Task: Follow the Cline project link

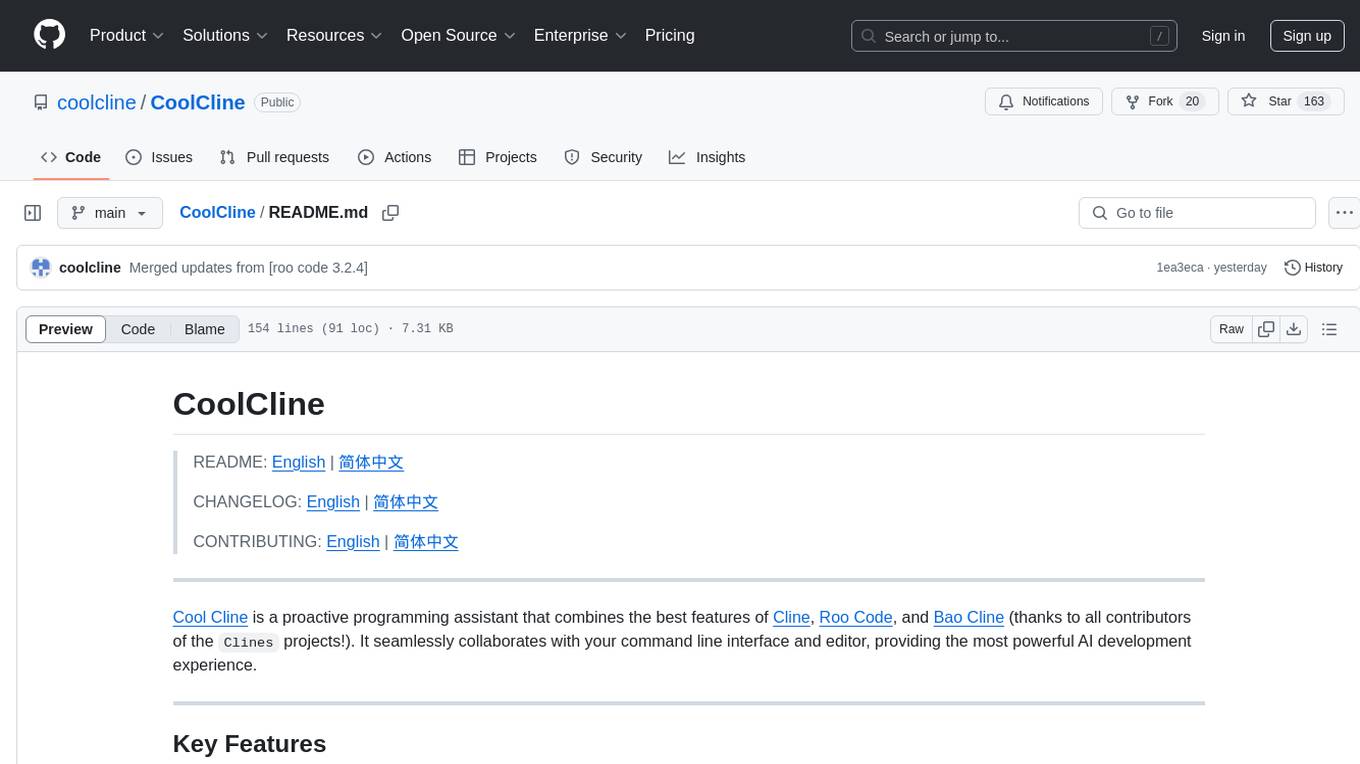Action: (x=791, y=617)
